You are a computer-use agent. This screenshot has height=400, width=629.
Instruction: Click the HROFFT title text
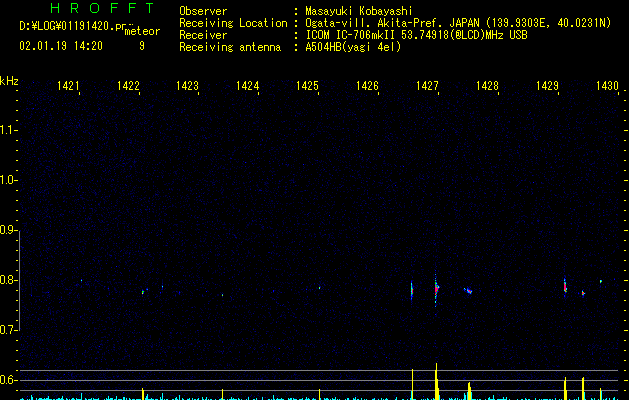pyautogui.click(x=103, y=8)
